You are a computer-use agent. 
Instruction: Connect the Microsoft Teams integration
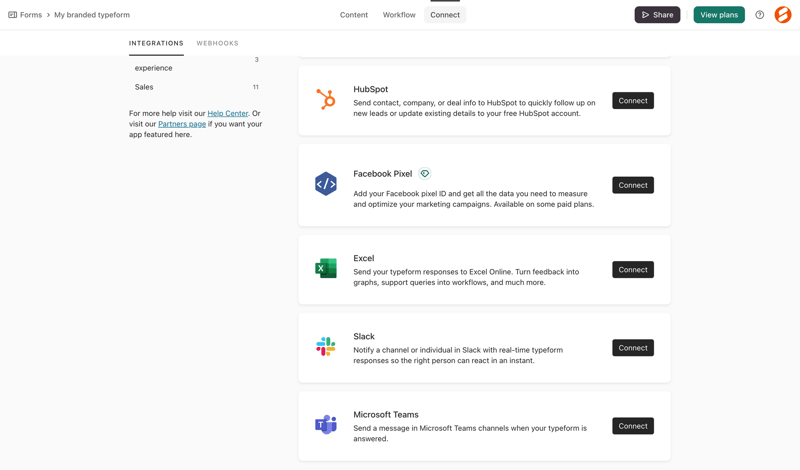tap(633, 426)
